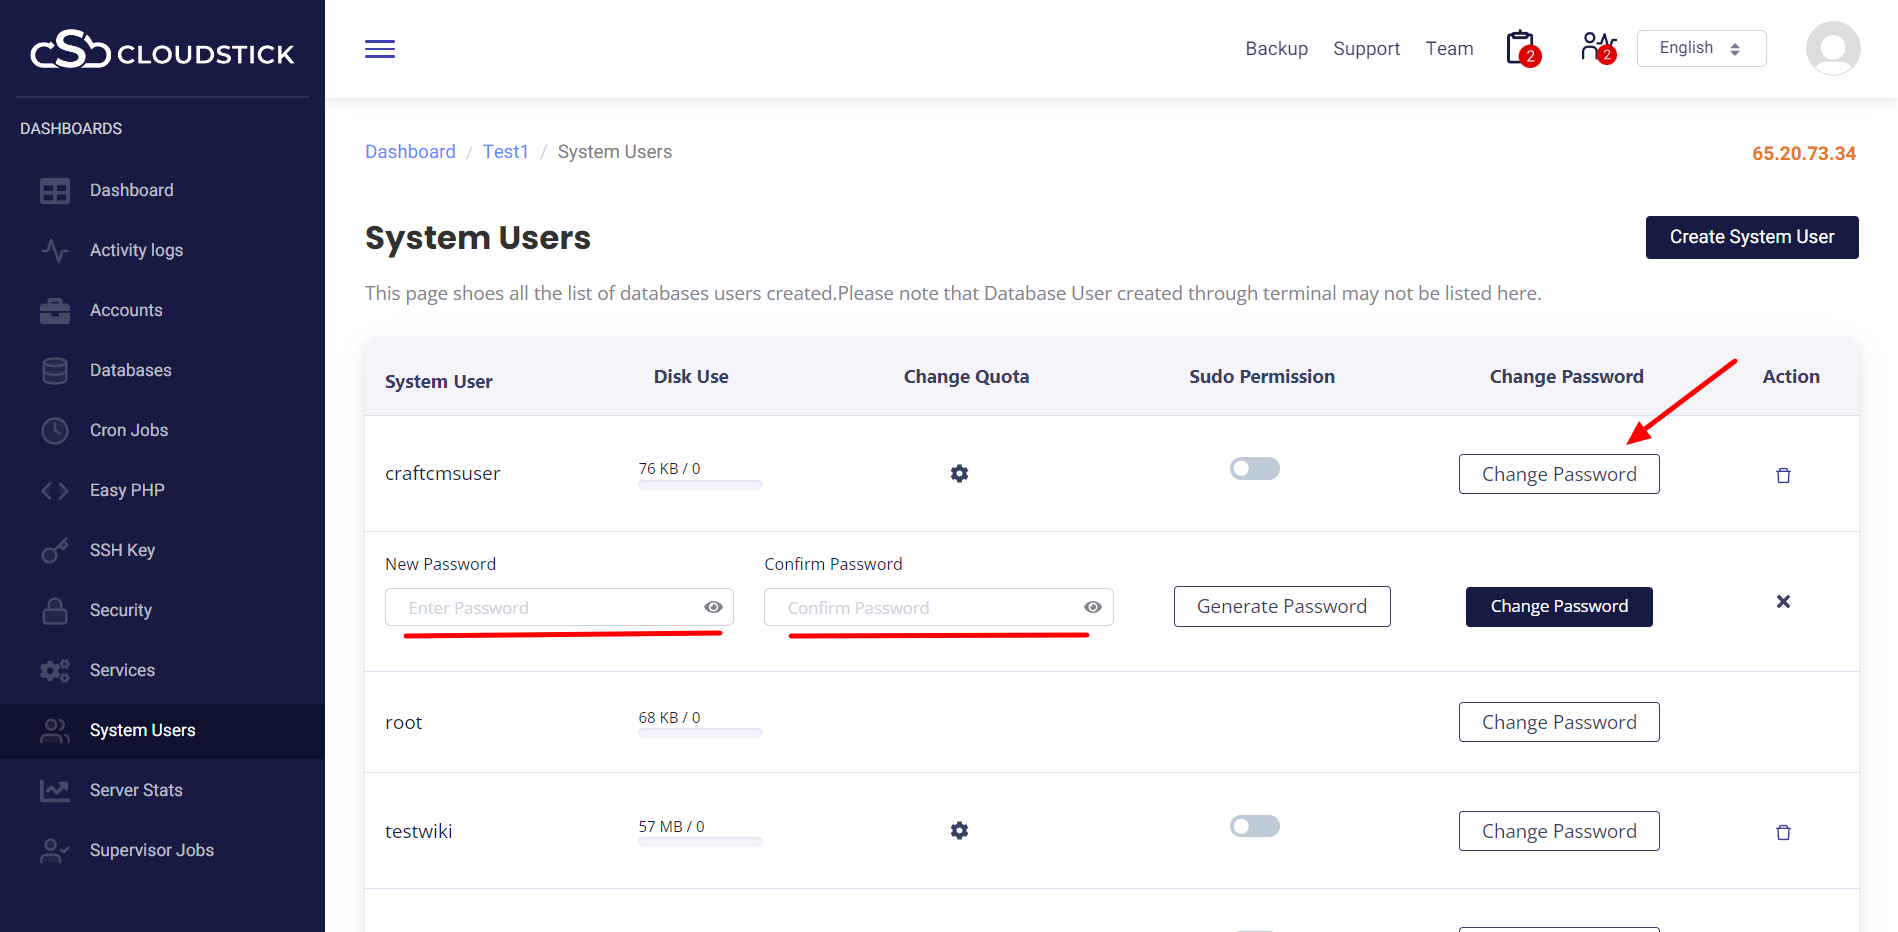This screenshot has height=932, width=1898.
Task: Open the English language dropdown
Action: 1700,49
